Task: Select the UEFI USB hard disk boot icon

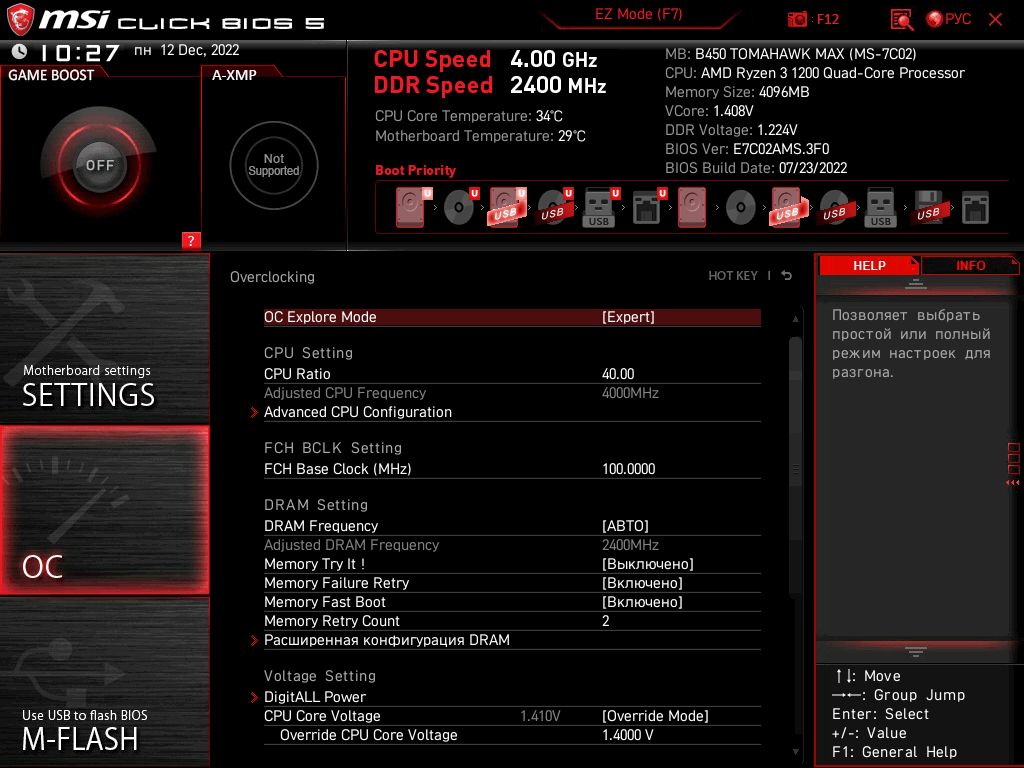Action: (505, 208)
